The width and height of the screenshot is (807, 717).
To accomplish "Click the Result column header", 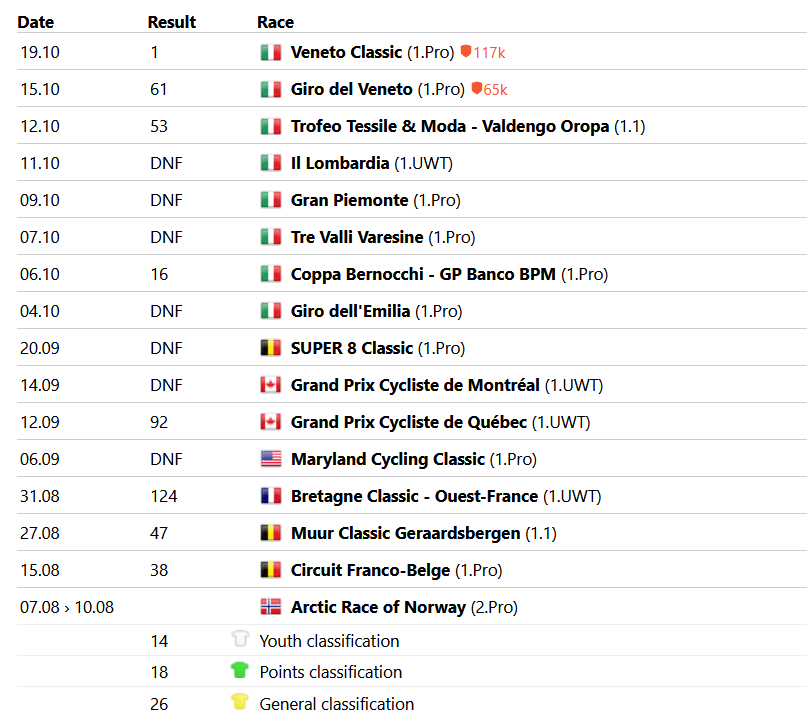I will [x=171, y=22].
